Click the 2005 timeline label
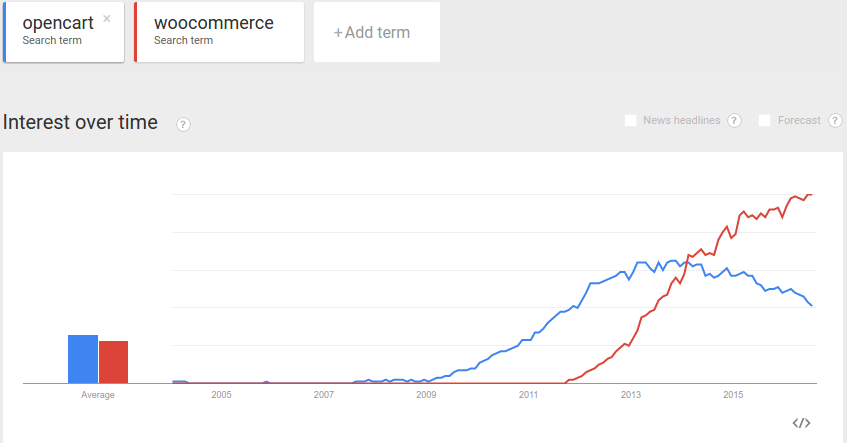The height and width of the screenshot is (443, 847). (x=221, y=395)
